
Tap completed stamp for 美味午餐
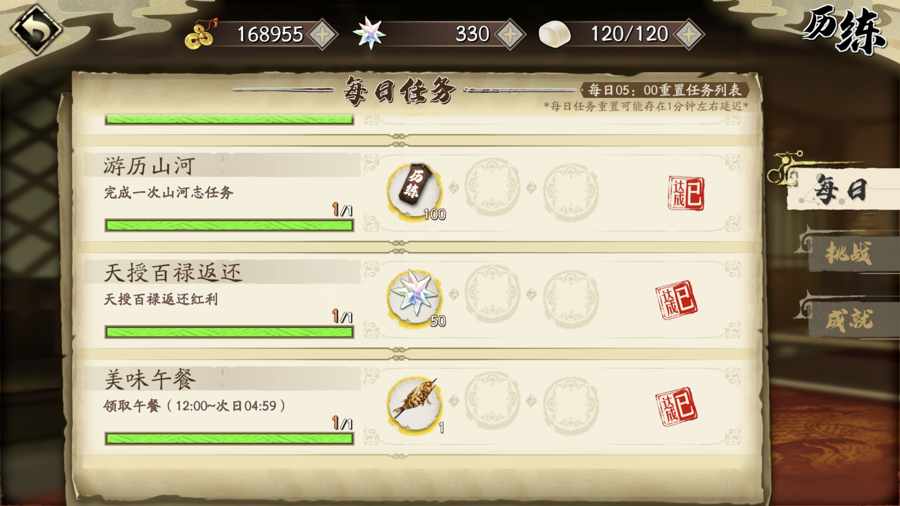point(677,406)
